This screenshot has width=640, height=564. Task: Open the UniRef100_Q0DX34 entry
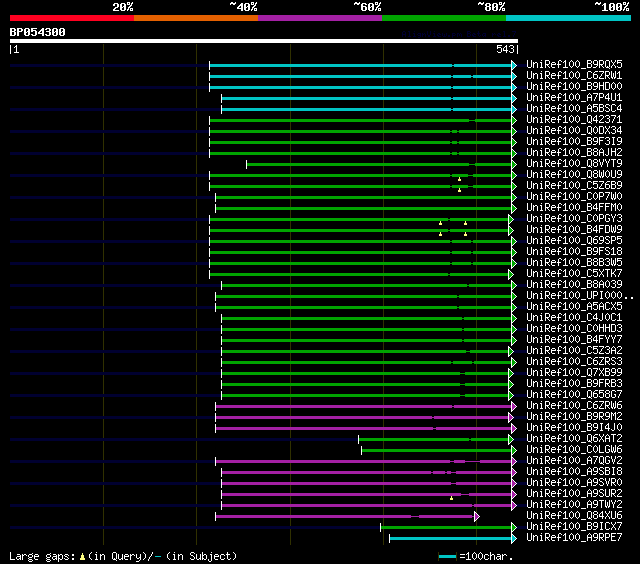574,131
